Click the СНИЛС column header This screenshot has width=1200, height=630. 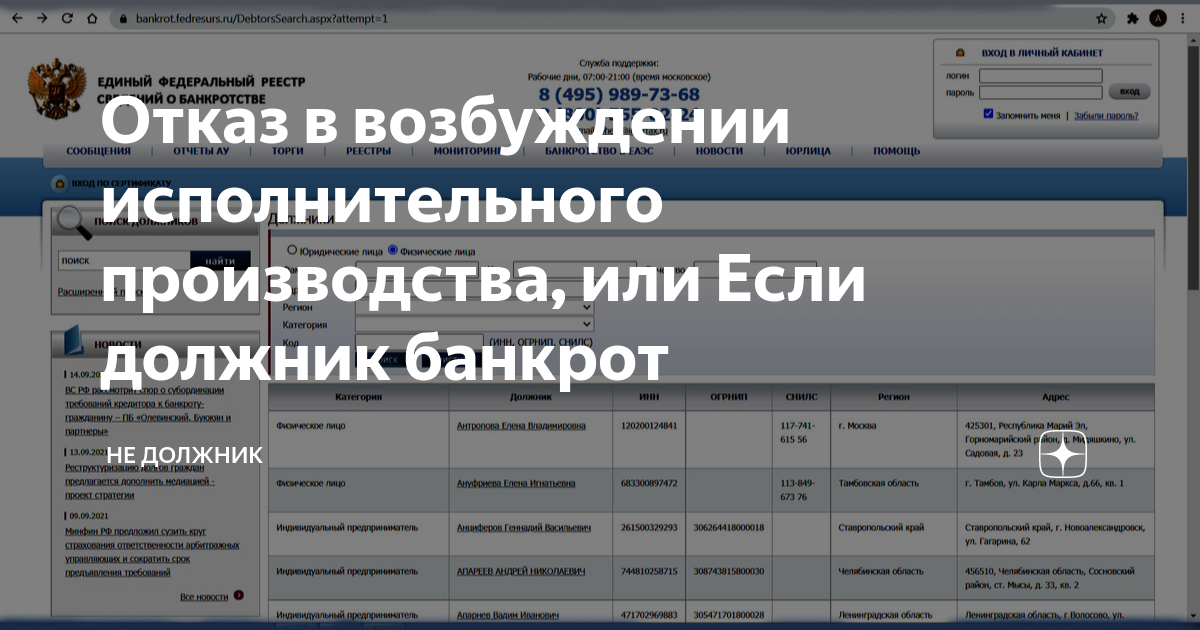801,397
